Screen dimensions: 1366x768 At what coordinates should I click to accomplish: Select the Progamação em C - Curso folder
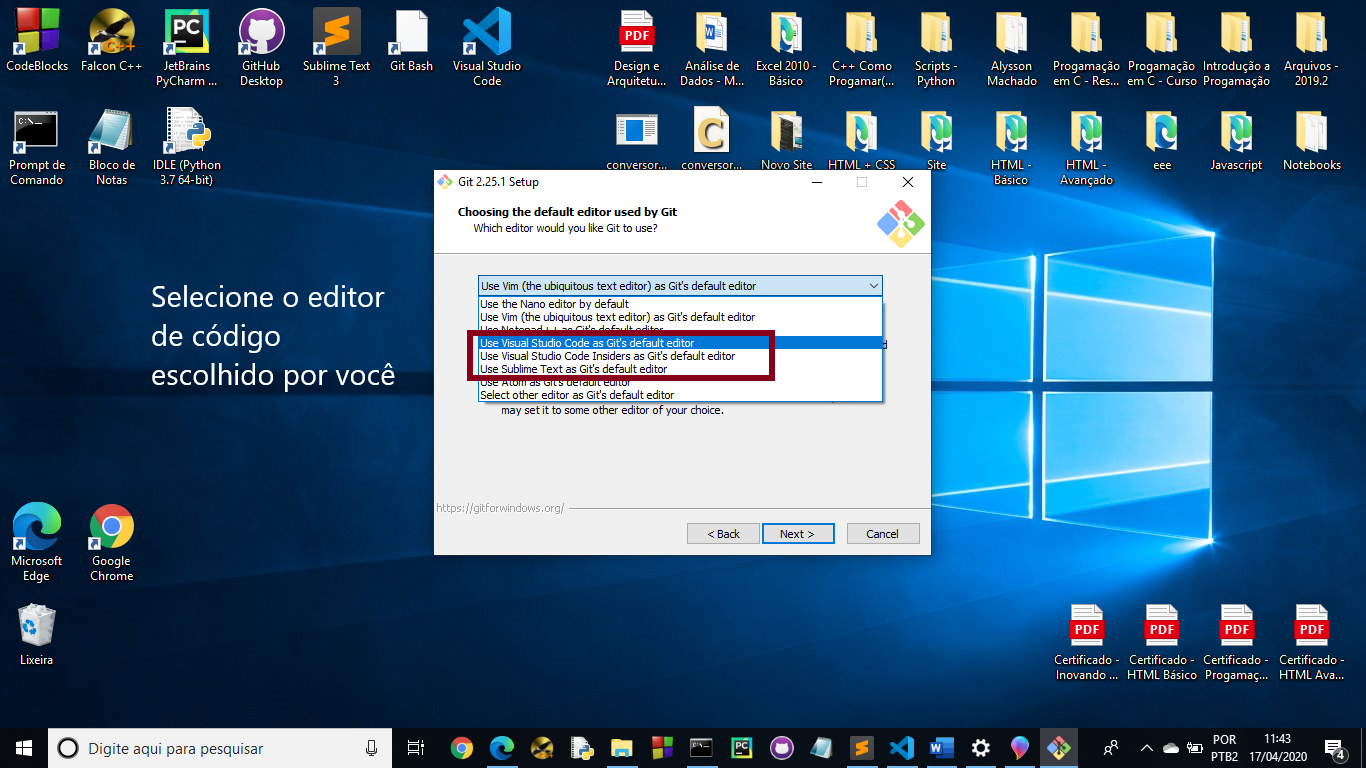(x=1161, y=47)
